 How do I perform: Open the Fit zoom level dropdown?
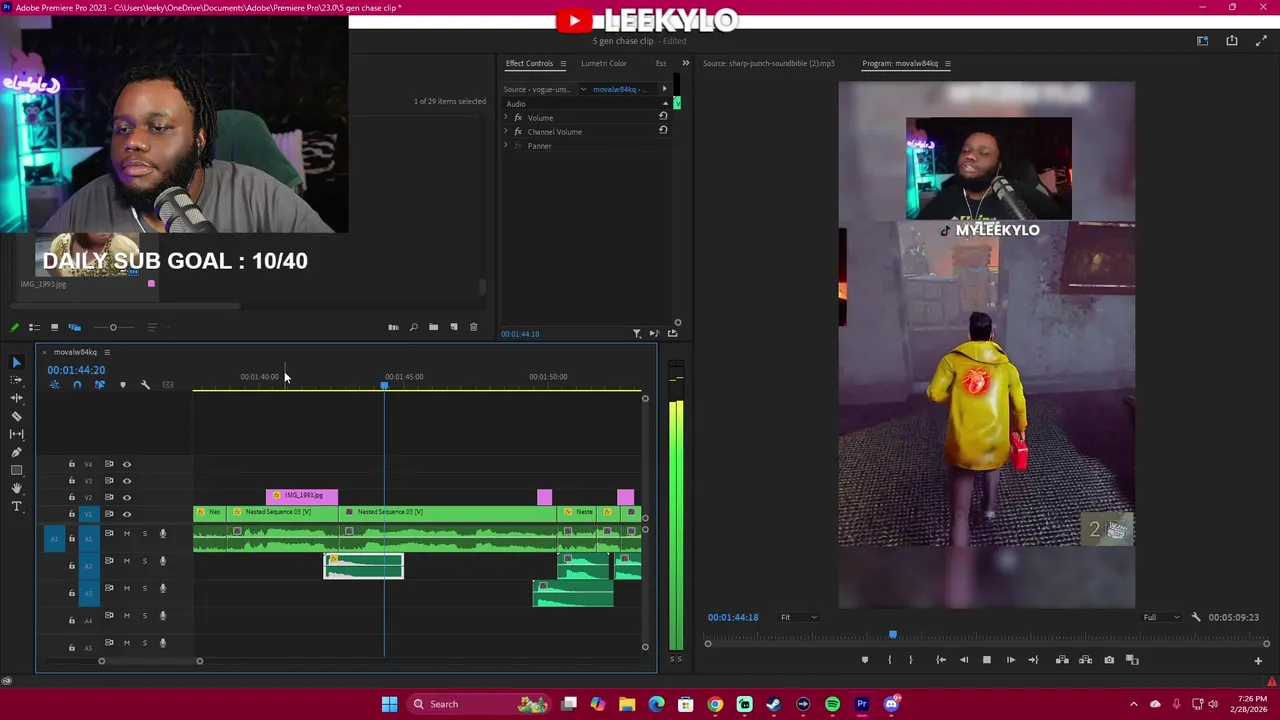[x=799, y=617]
